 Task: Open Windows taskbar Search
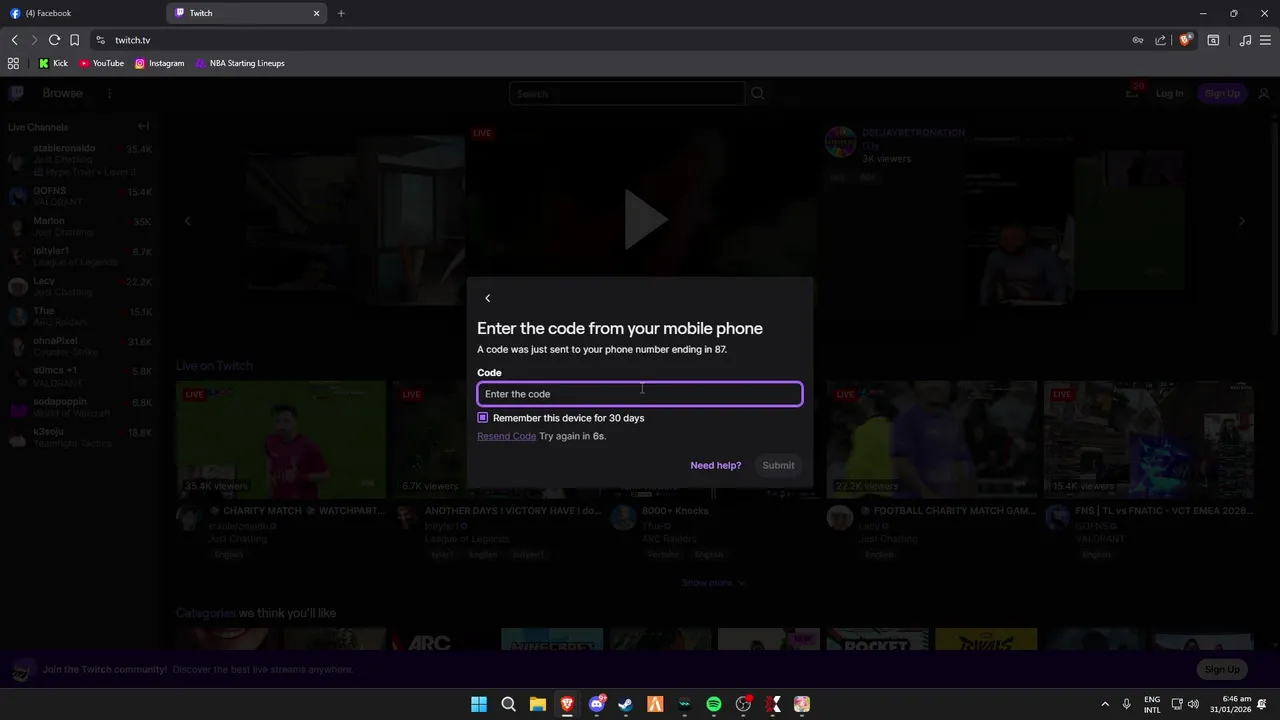508,704
